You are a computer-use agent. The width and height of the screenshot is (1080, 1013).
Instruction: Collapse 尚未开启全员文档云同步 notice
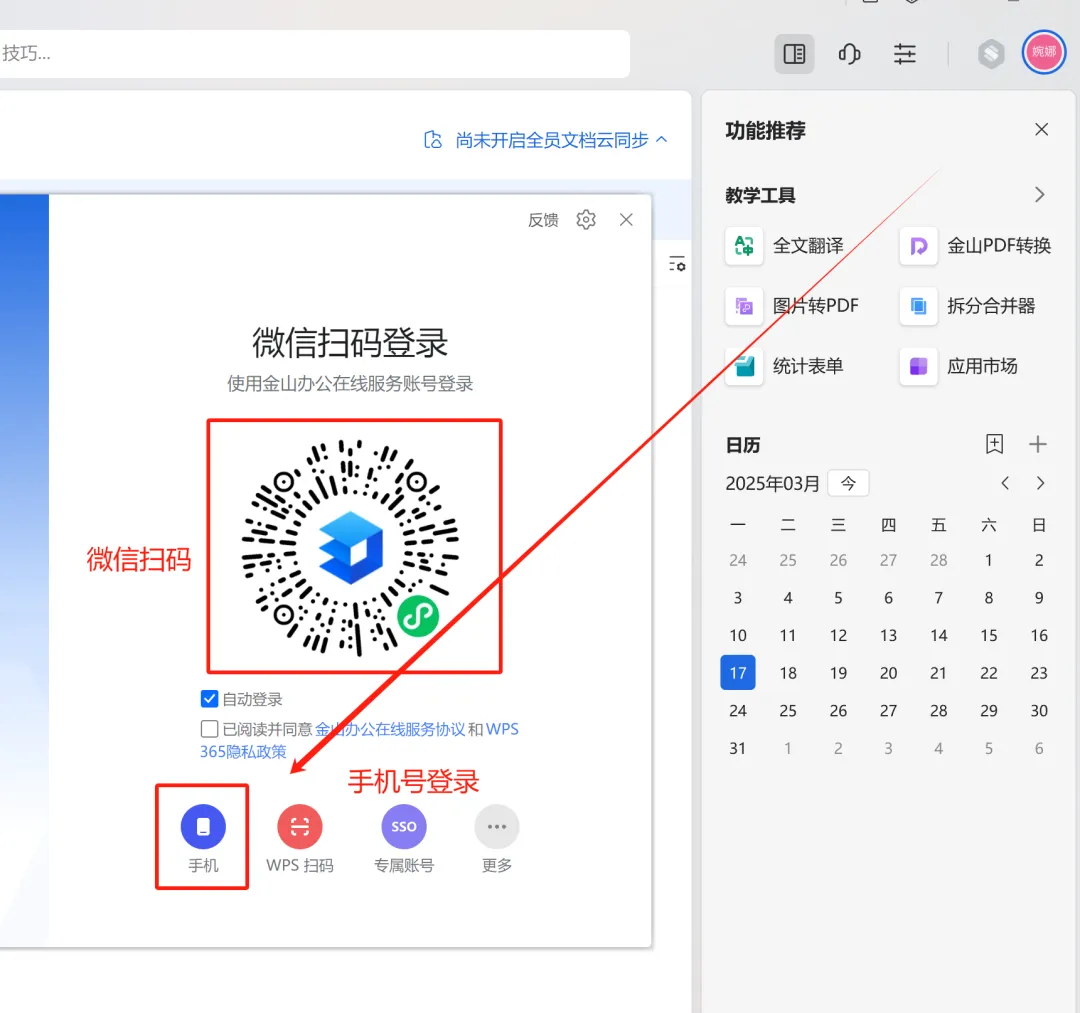(x=661, y=140)
